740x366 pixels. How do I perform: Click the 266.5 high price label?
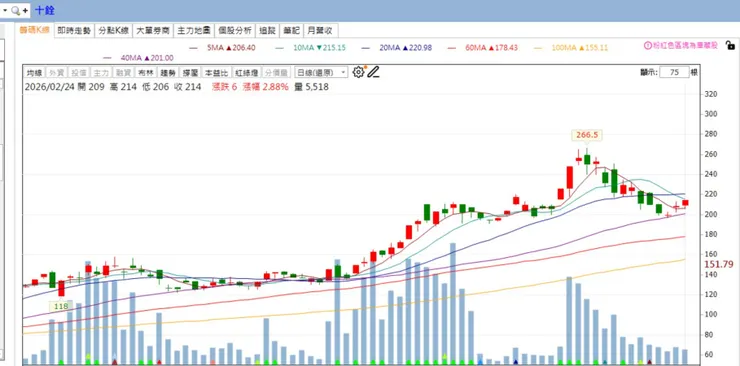tap(587, 135)
